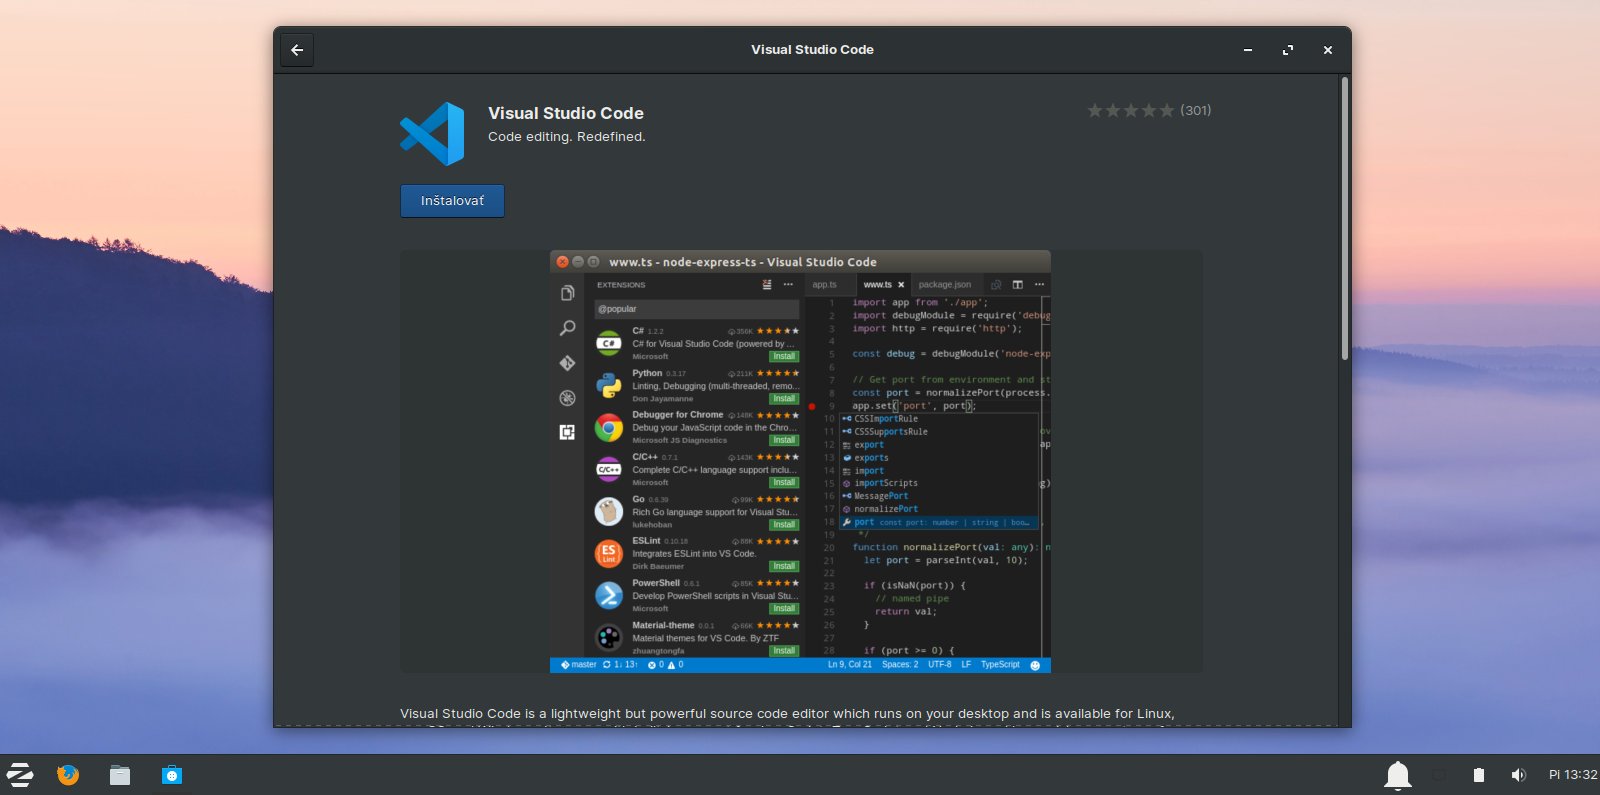Open notifications via the bell icon
The width and height of the screenshot is (1600, 795).
(1398, 775)
